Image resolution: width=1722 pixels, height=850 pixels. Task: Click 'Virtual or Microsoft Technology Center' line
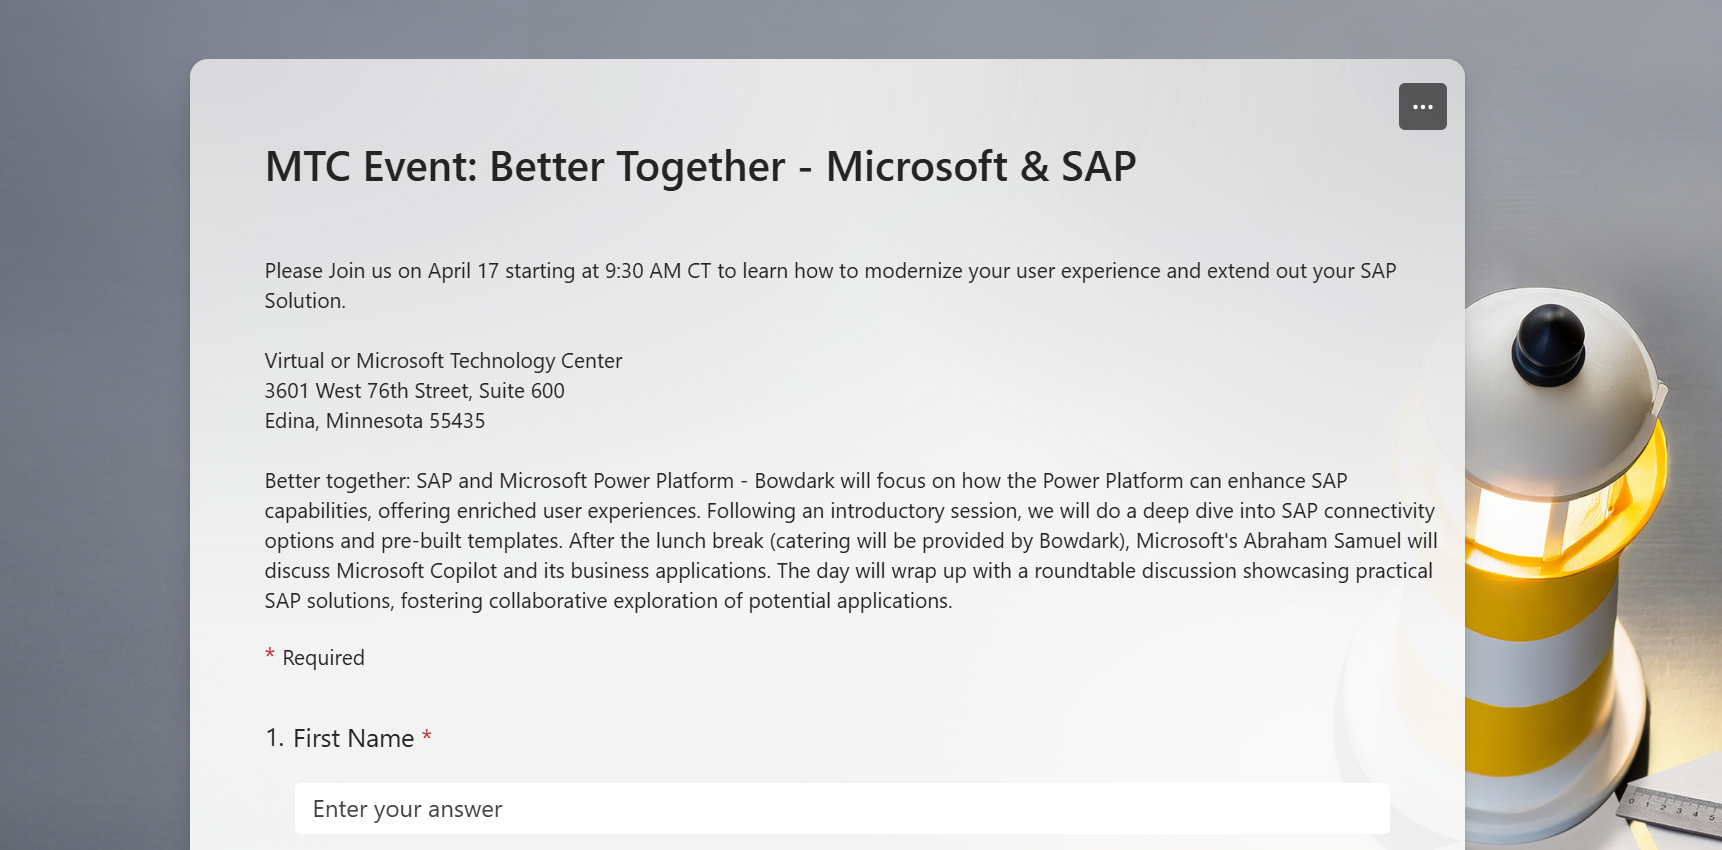click(443, 361)
